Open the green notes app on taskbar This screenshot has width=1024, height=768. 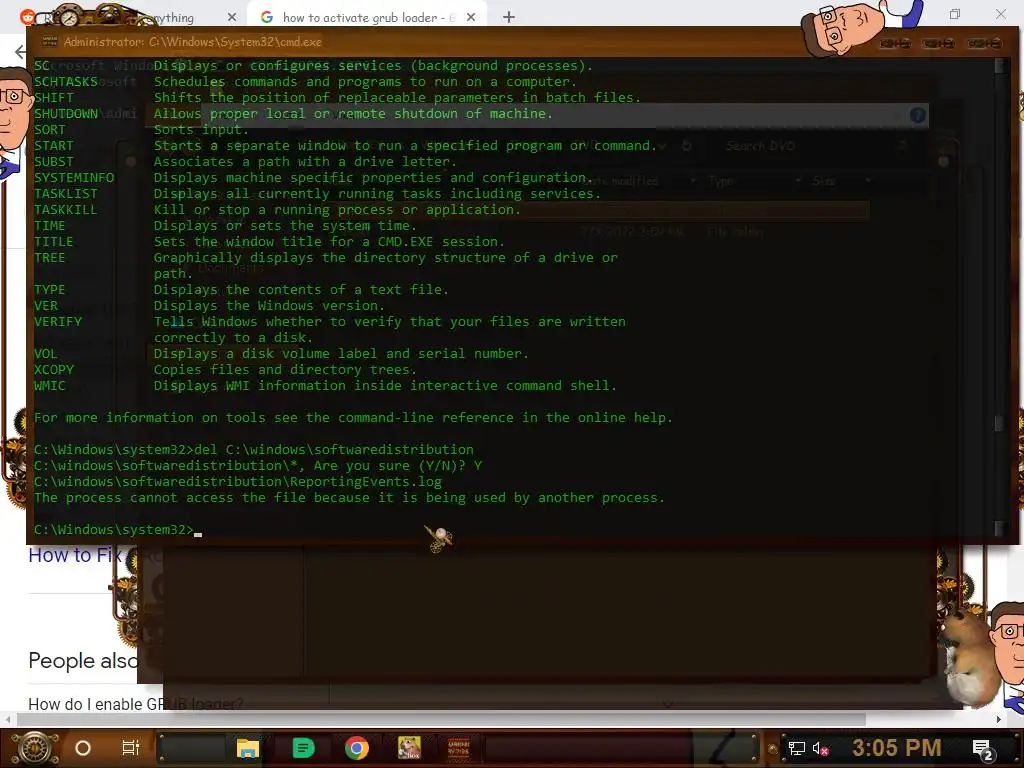pos(302,748)
